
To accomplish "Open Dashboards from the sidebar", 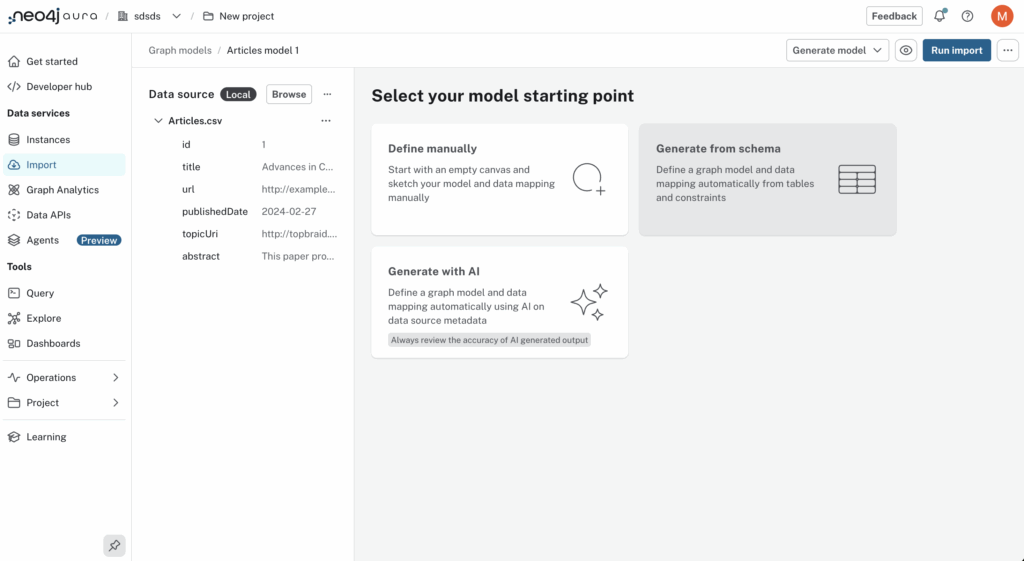I will [x=53, y=343].
